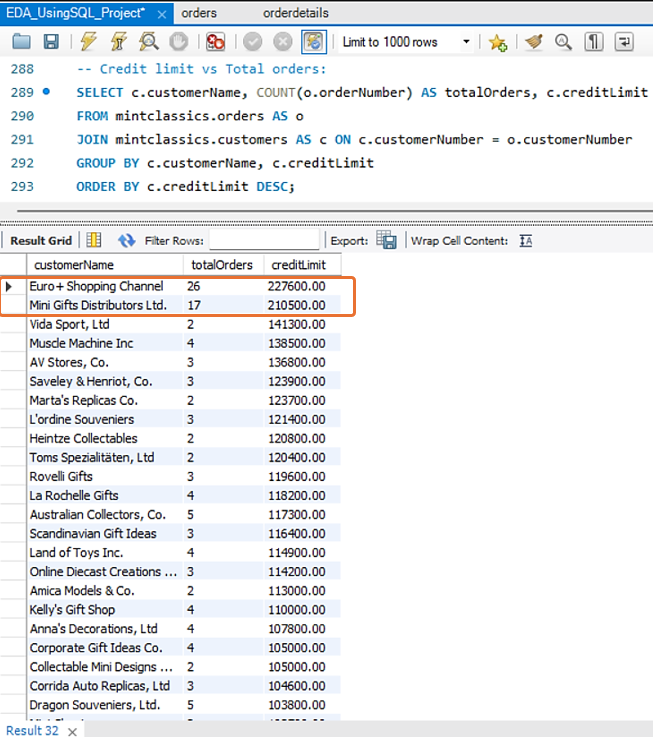Select Marta's Replicas Co. cell
The width and height of the screenshot is (653, 737).
click(x=105, y=400)
